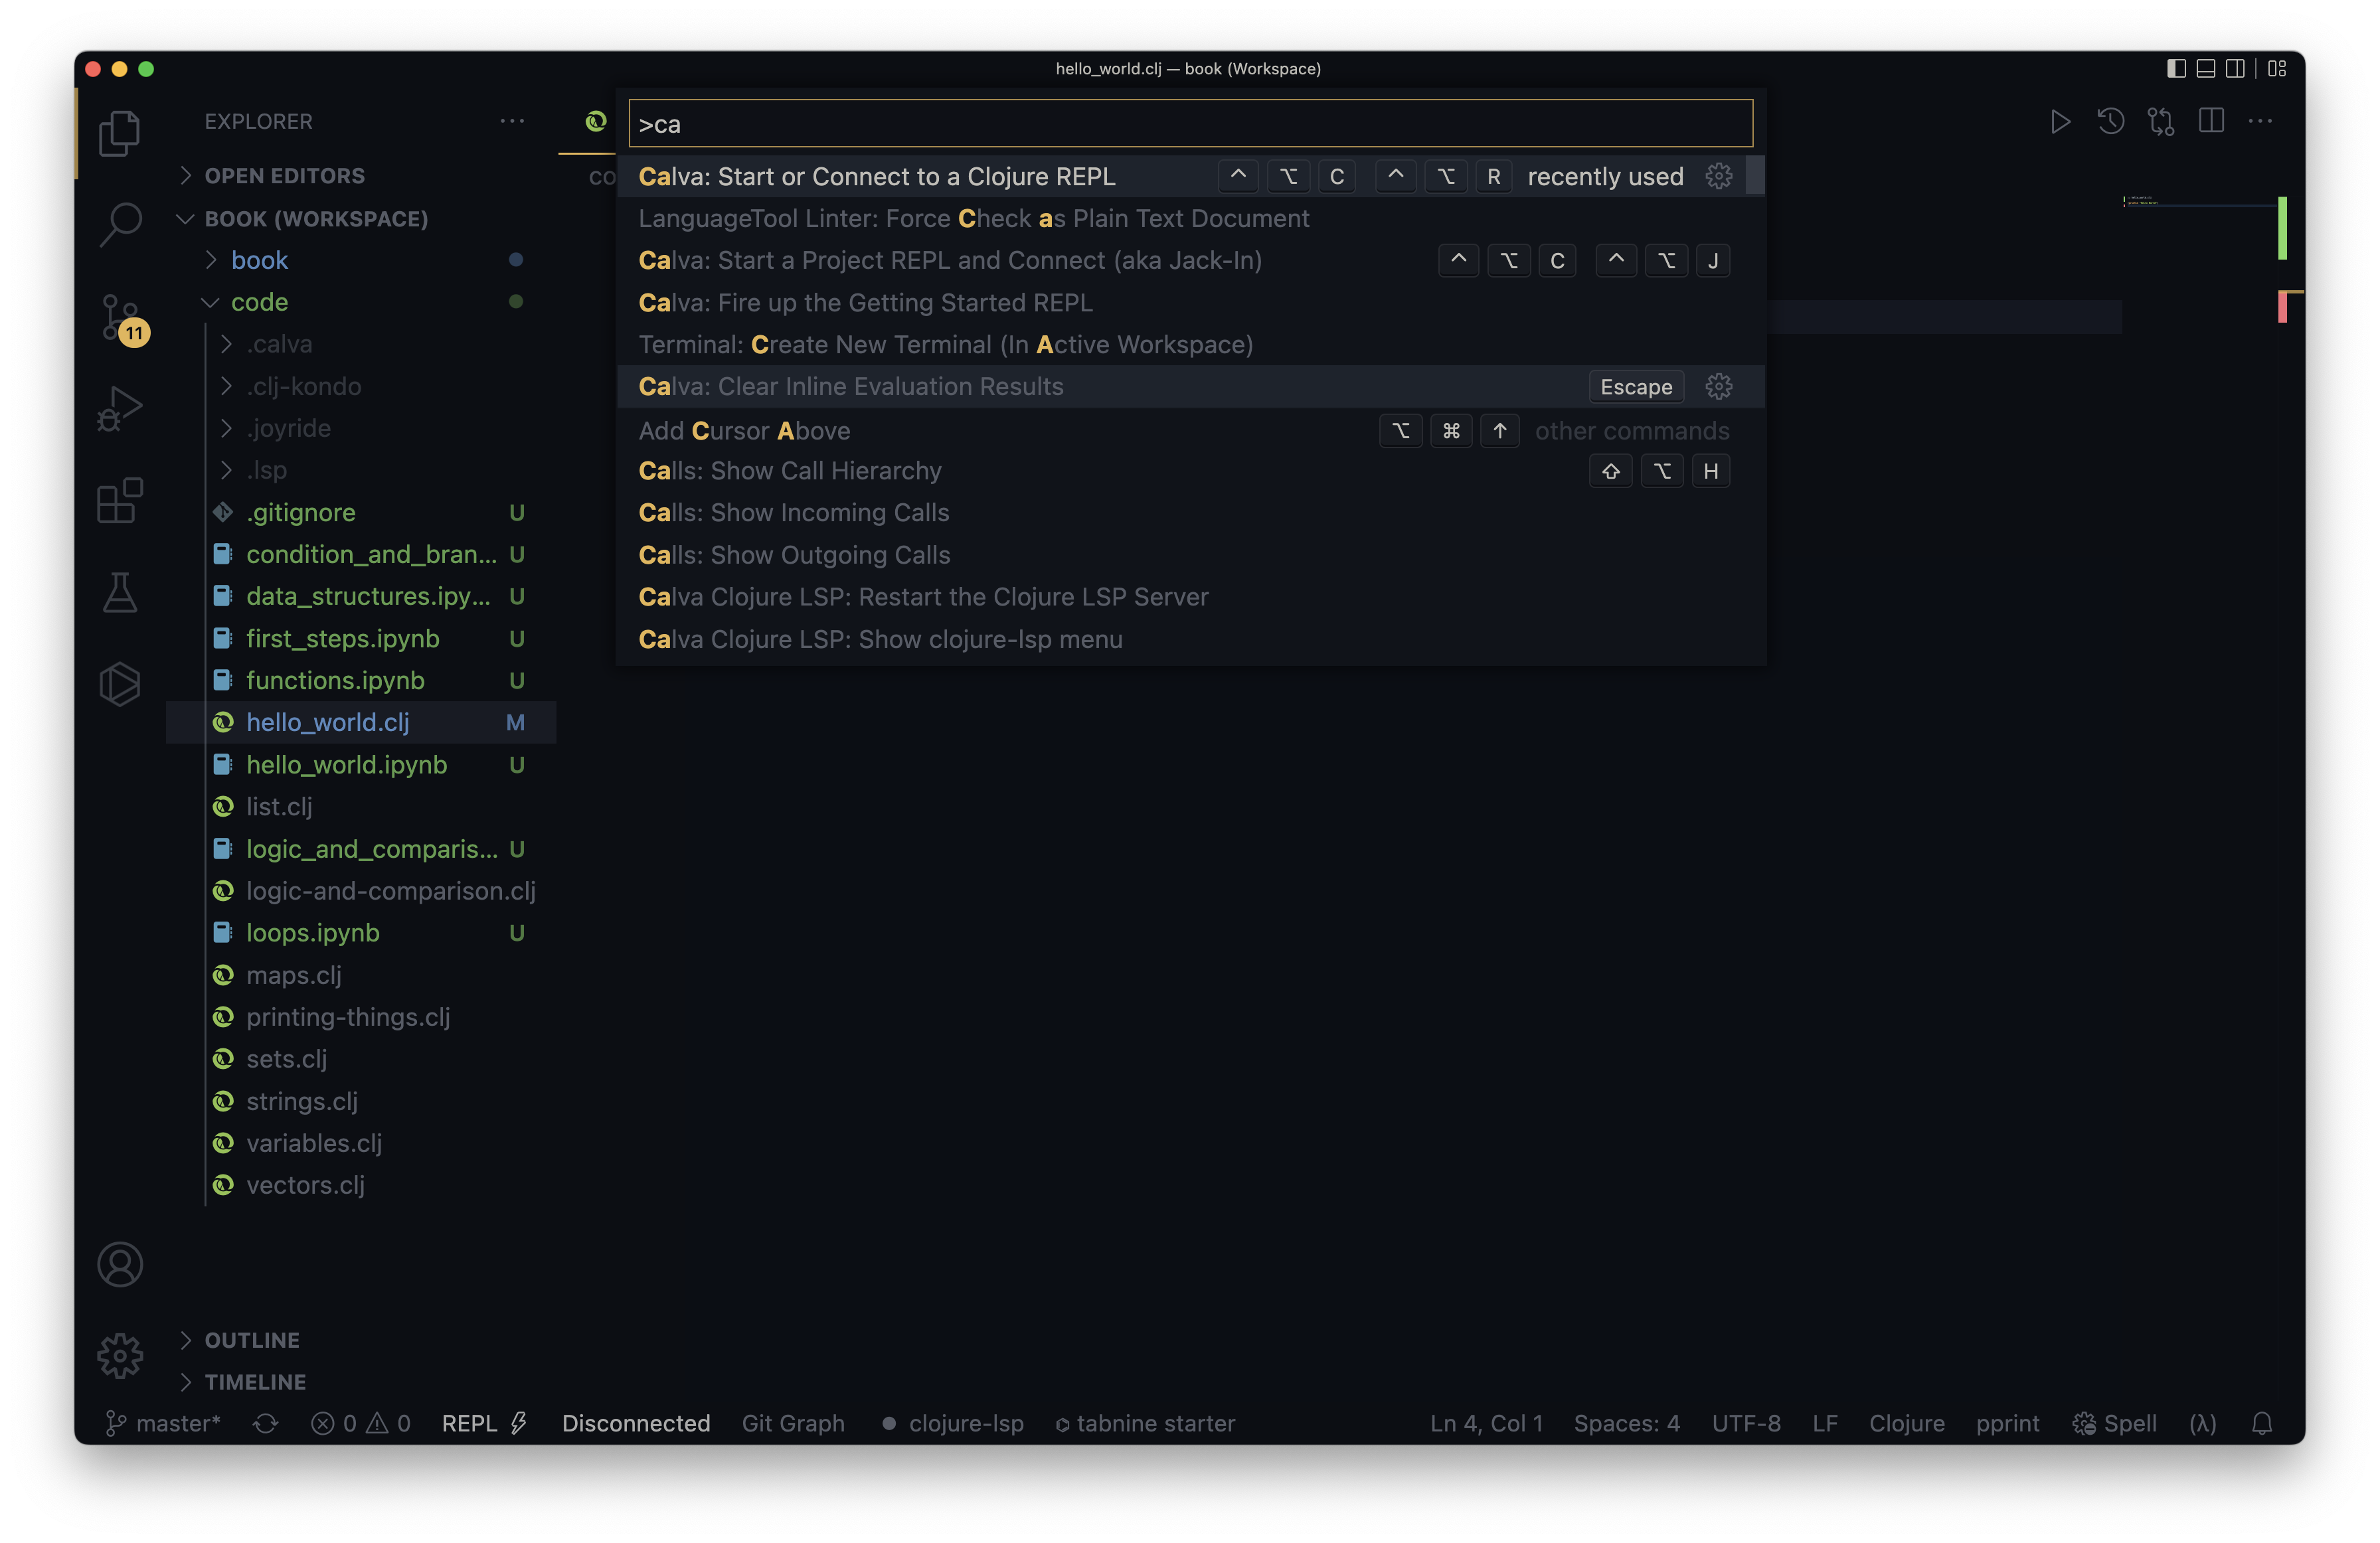Configure keybinding gear for Clear Inline Evaluation
Screen dimensions: 2380x1543
[1718, 387]
